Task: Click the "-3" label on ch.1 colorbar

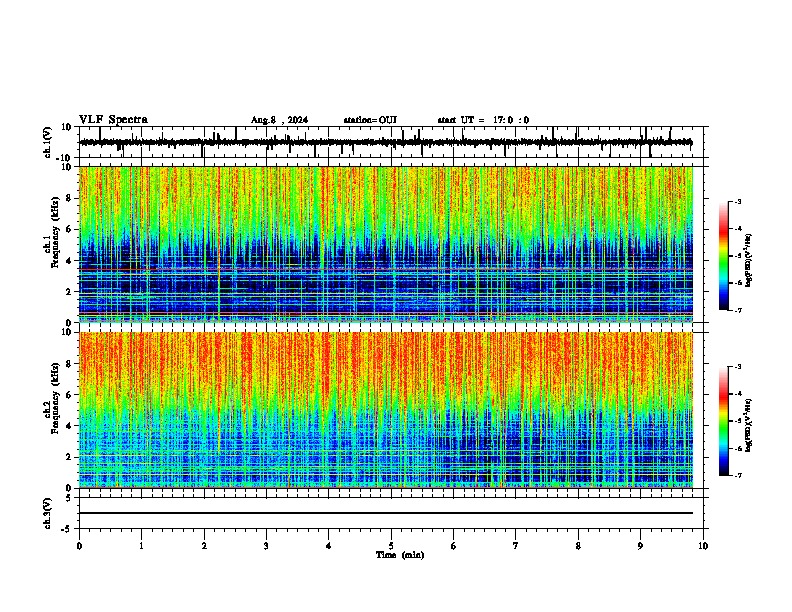Action: point(737,201)
